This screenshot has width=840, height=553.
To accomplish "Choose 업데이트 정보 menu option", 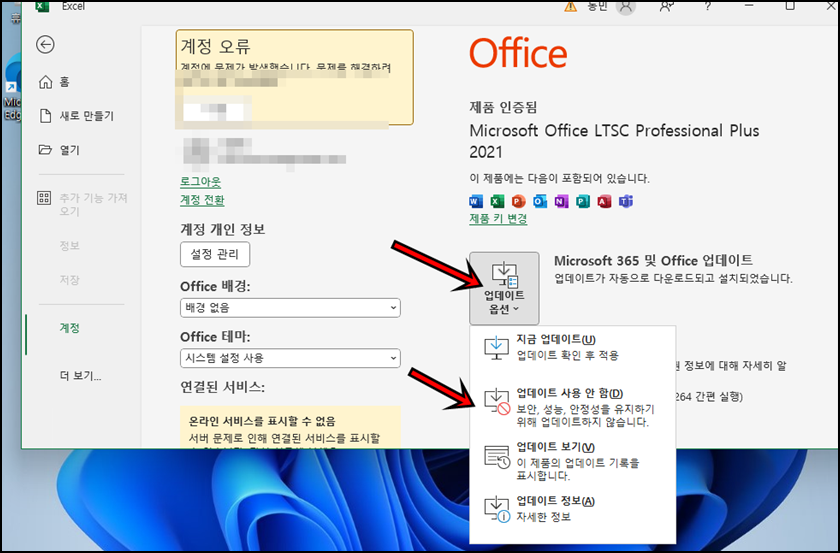I will click(572, 509).
